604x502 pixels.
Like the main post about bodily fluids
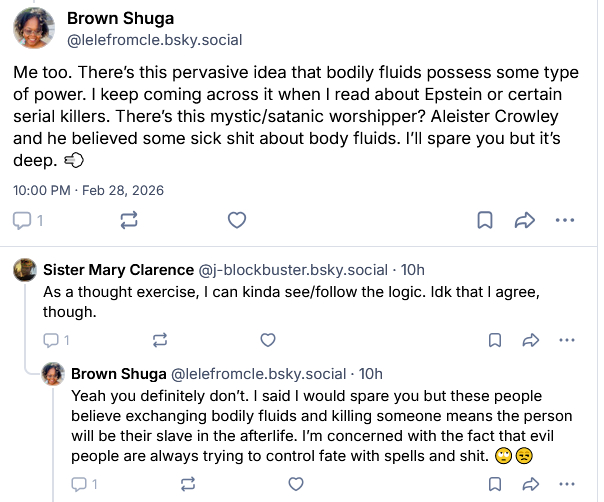237,220
